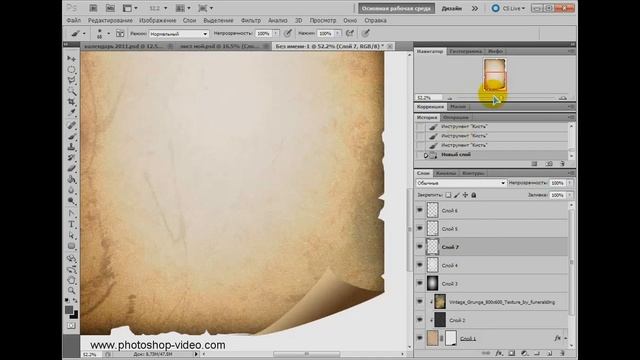Viewport: 640px width, 360px height.
Task: Open layer blend mode dropdown Обычные
Action: 461,183
